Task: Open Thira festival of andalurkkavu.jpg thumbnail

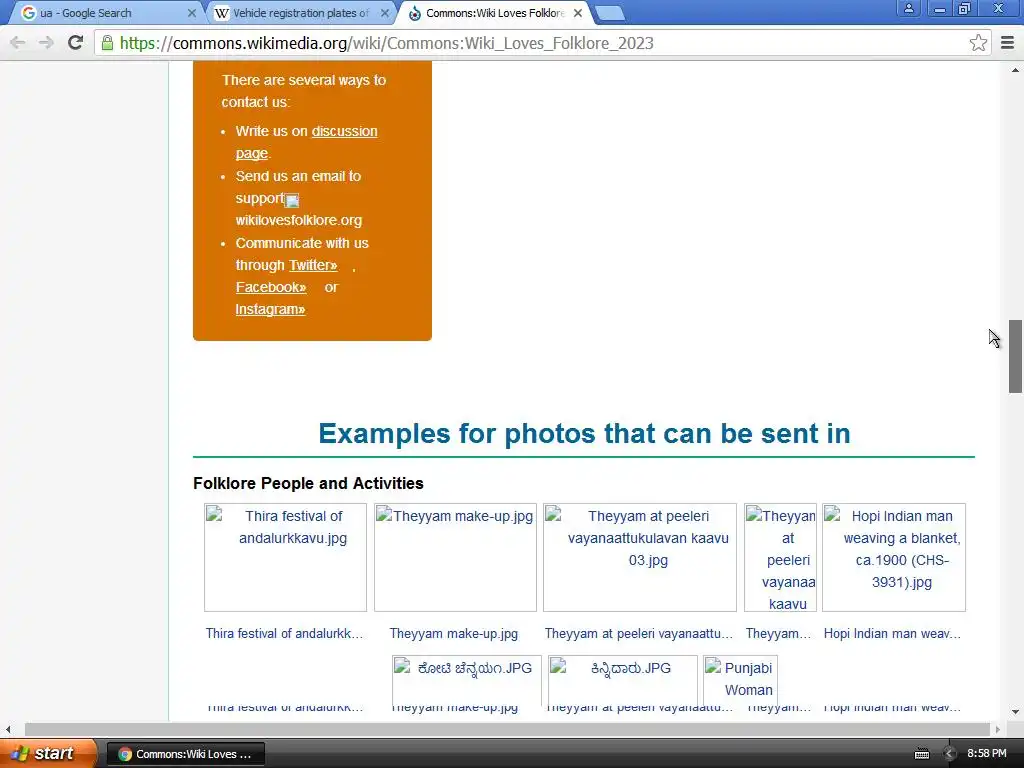Action: (285, 557)
